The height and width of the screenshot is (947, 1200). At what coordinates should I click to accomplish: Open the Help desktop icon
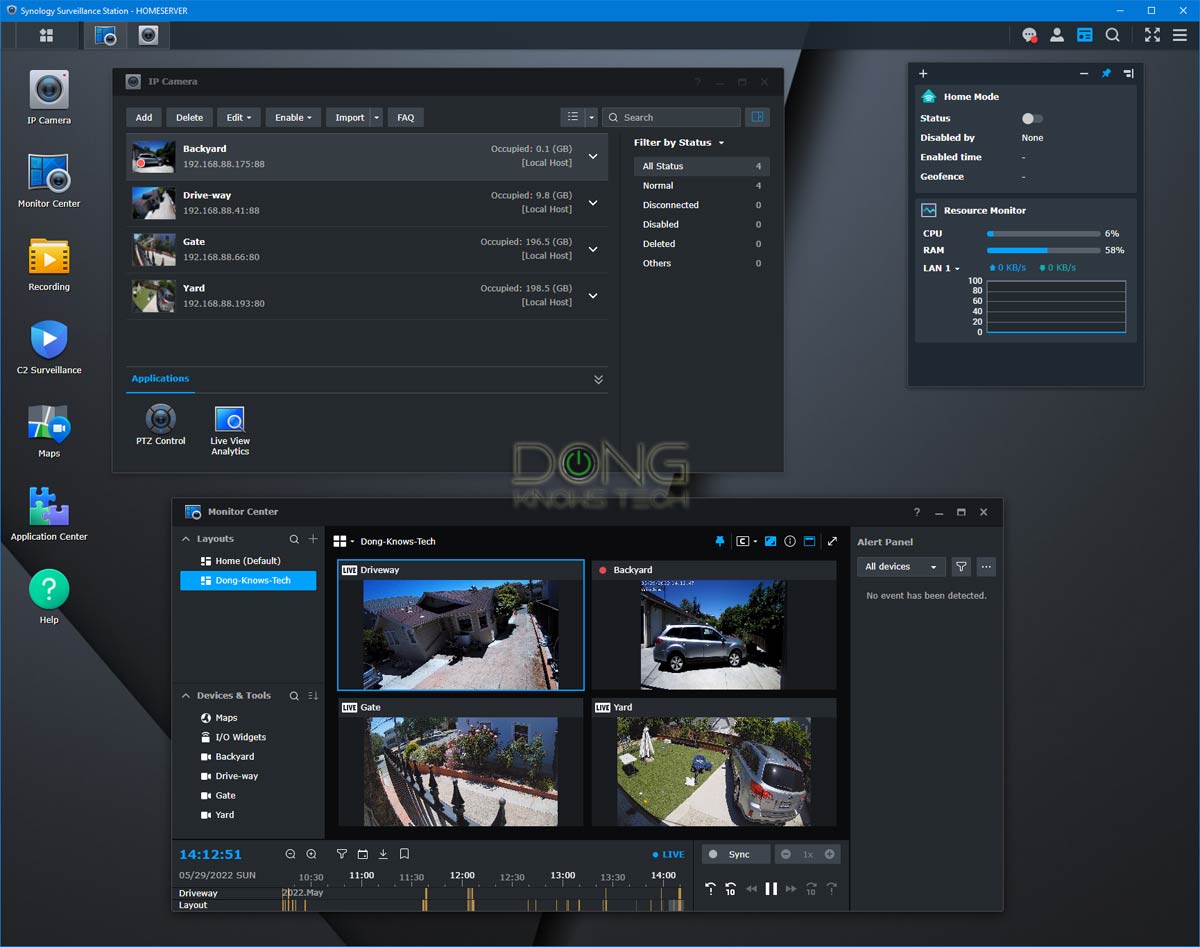click(x=48, y=596)
